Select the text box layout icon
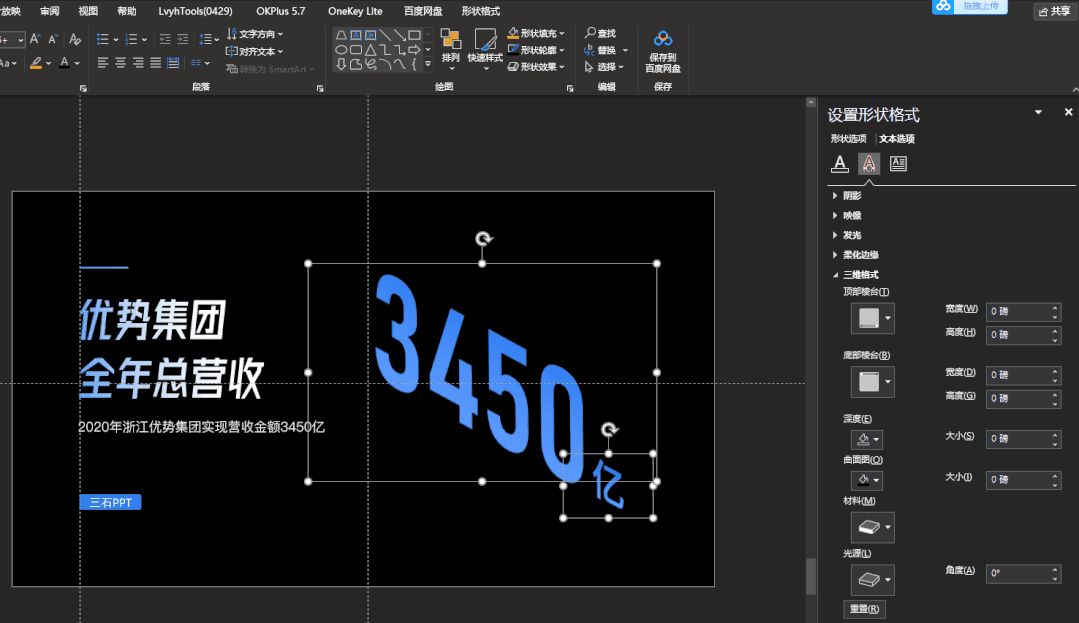The image size is (1079, 623). pos(898,164)
